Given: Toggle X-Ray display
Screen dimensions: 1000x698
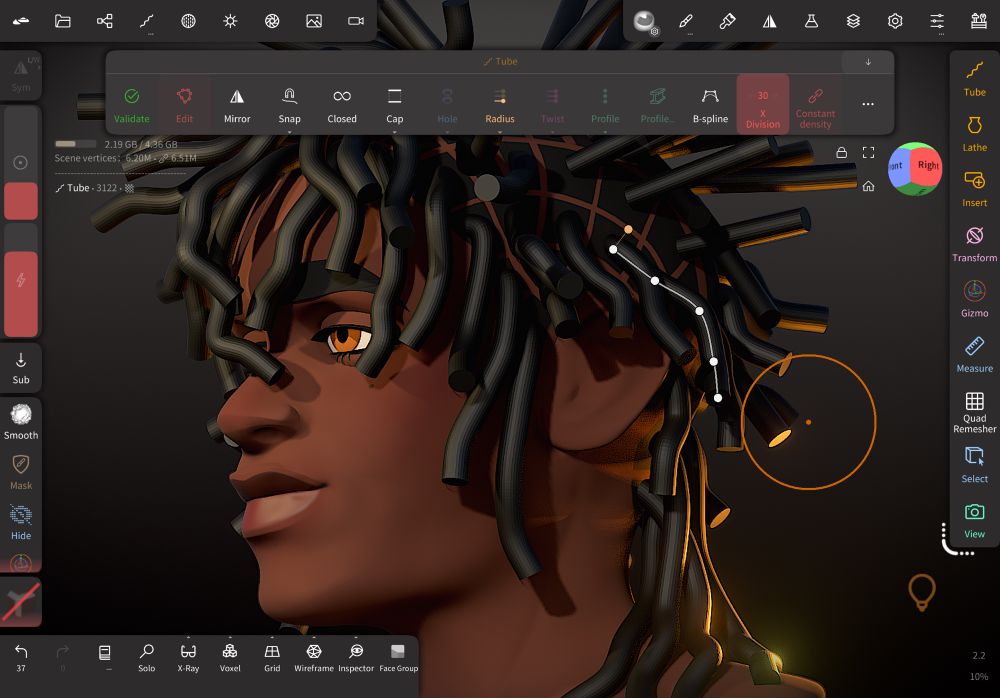Looking at the screenshot, I should (188, 657).
